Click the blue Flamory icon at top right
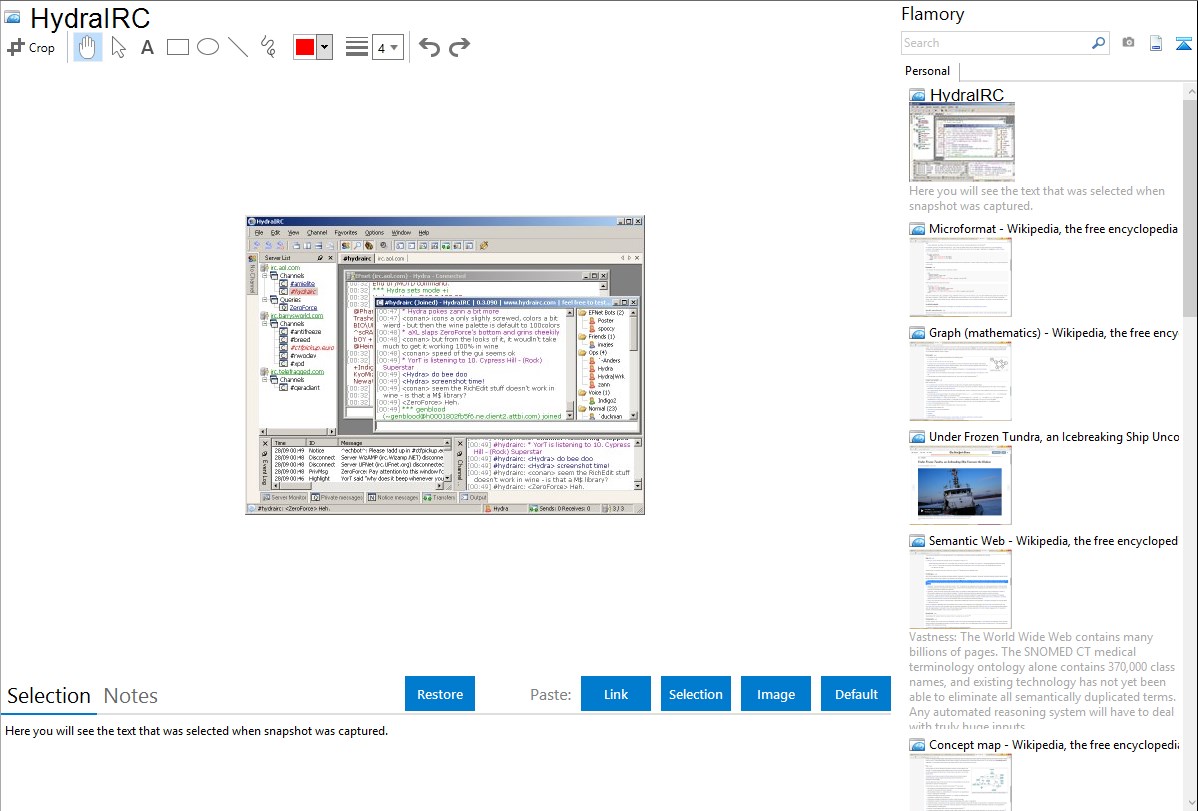 tap(1183, 43)
